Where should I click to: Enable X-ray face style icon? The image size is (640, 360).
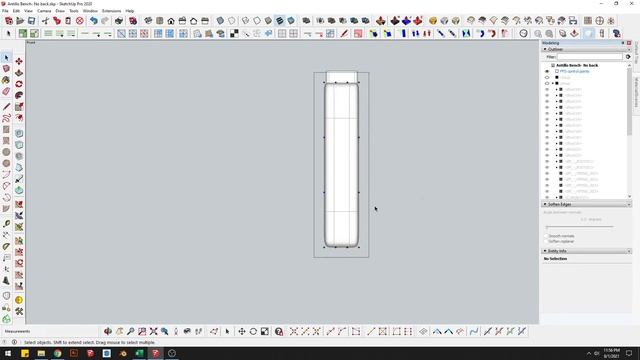coord(220,21)
